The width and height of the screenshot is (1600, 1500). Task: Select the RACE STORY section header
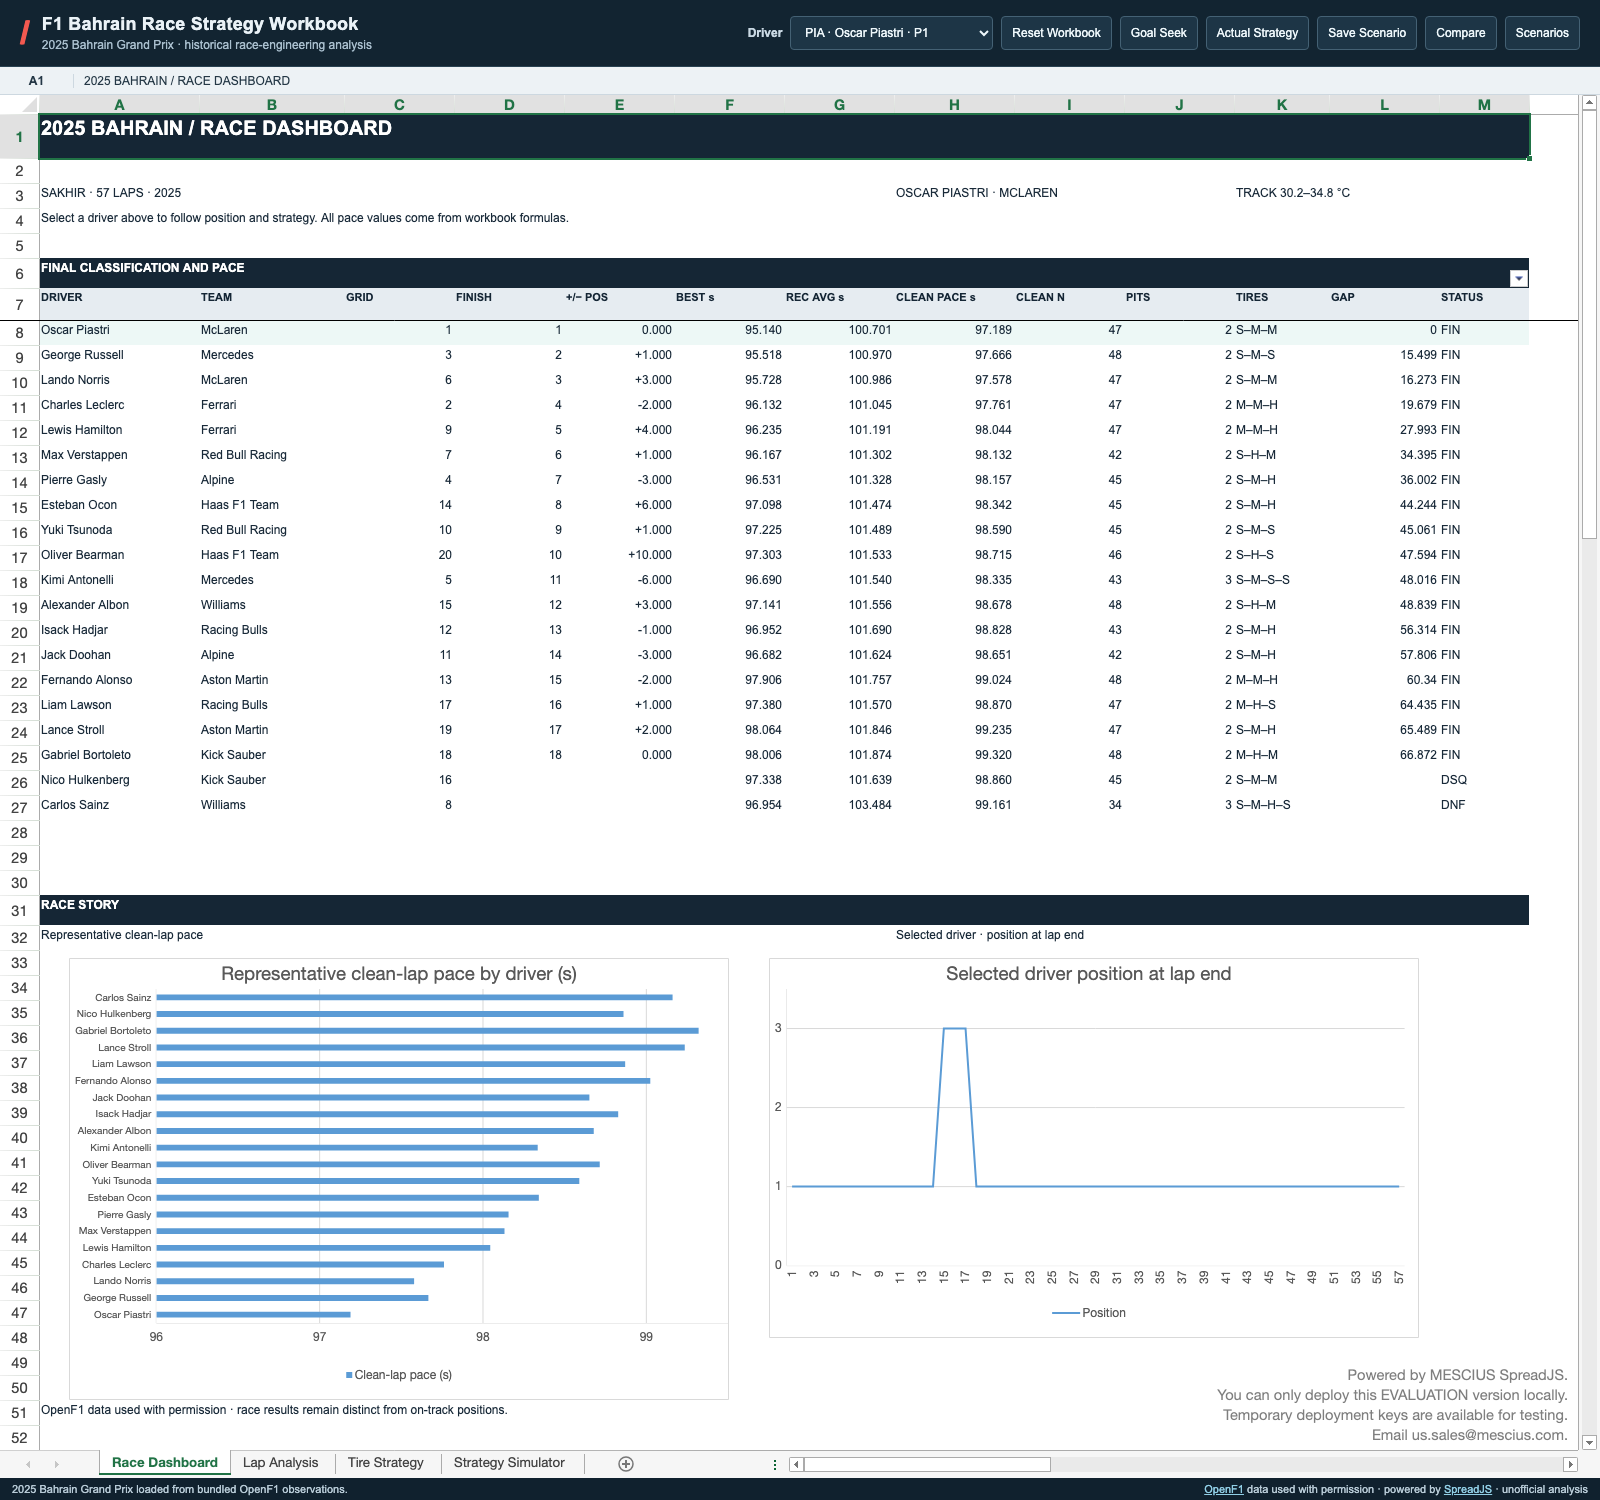coord(784,909)
